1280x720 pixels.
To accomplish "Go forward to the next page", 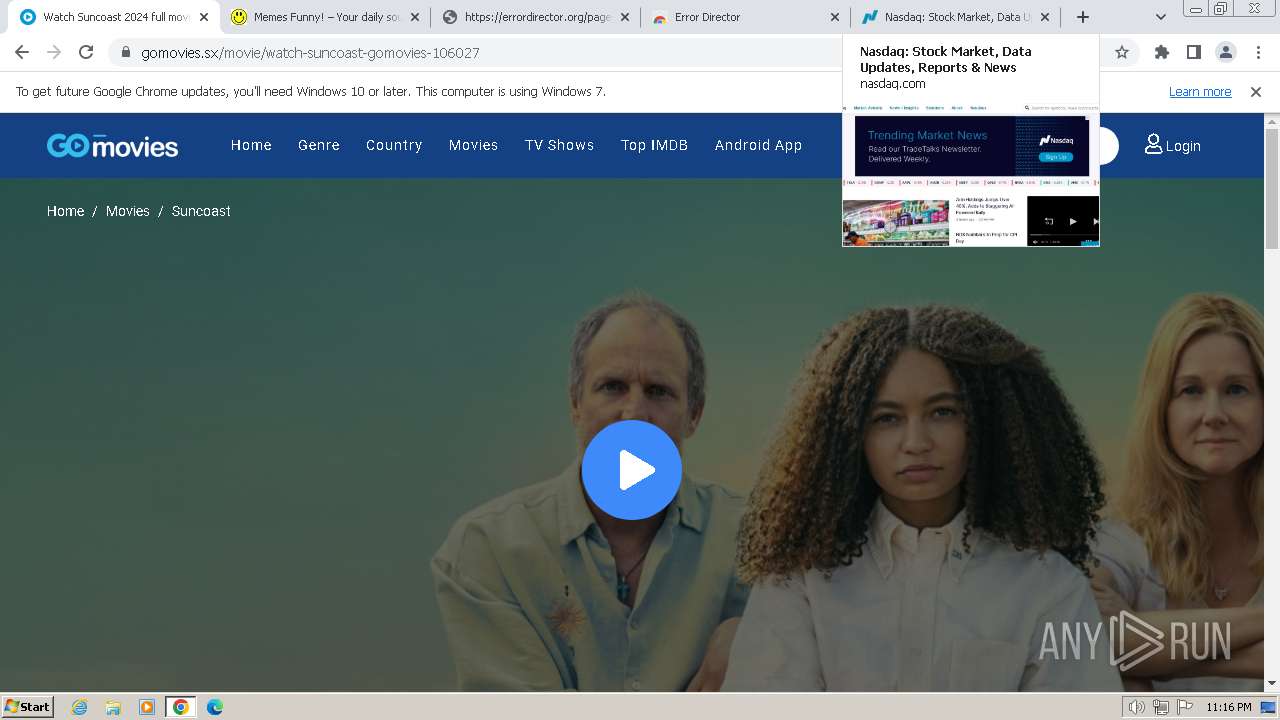I will pyautogui.click(x=54, y=52).
